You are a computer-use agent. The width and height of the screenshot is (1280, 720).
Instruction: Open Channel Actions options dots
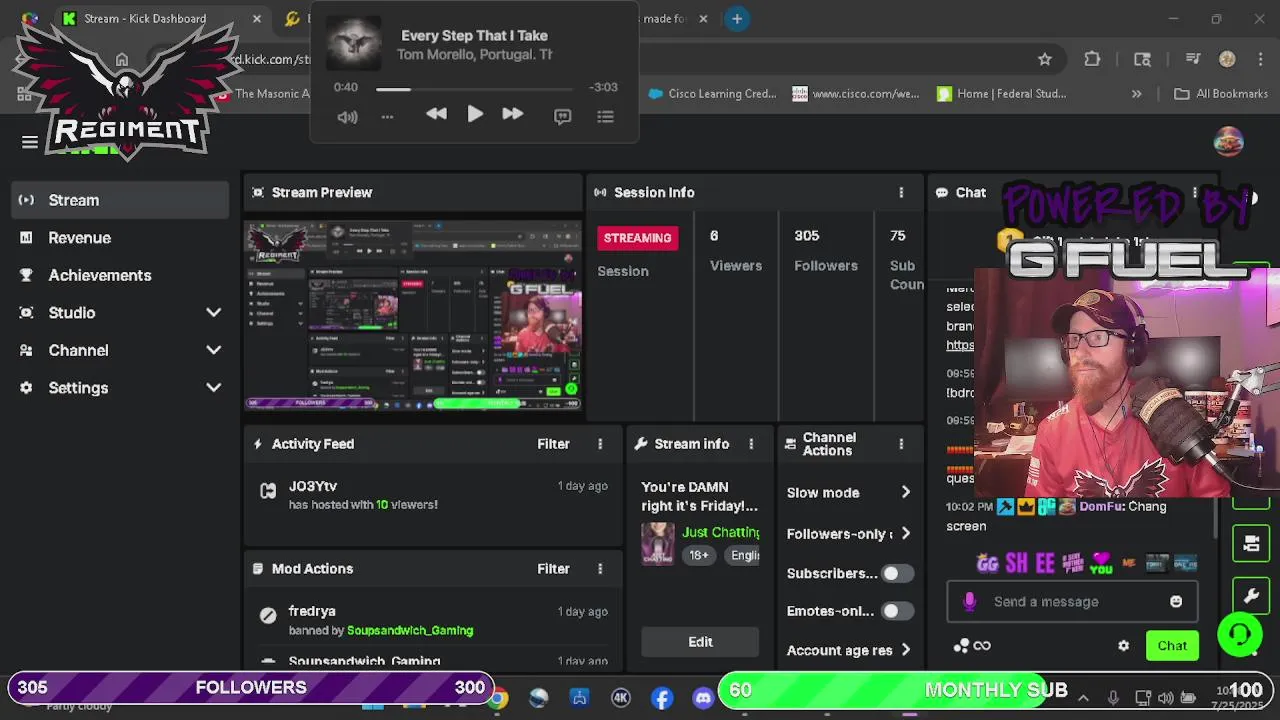tap(901, 444)
